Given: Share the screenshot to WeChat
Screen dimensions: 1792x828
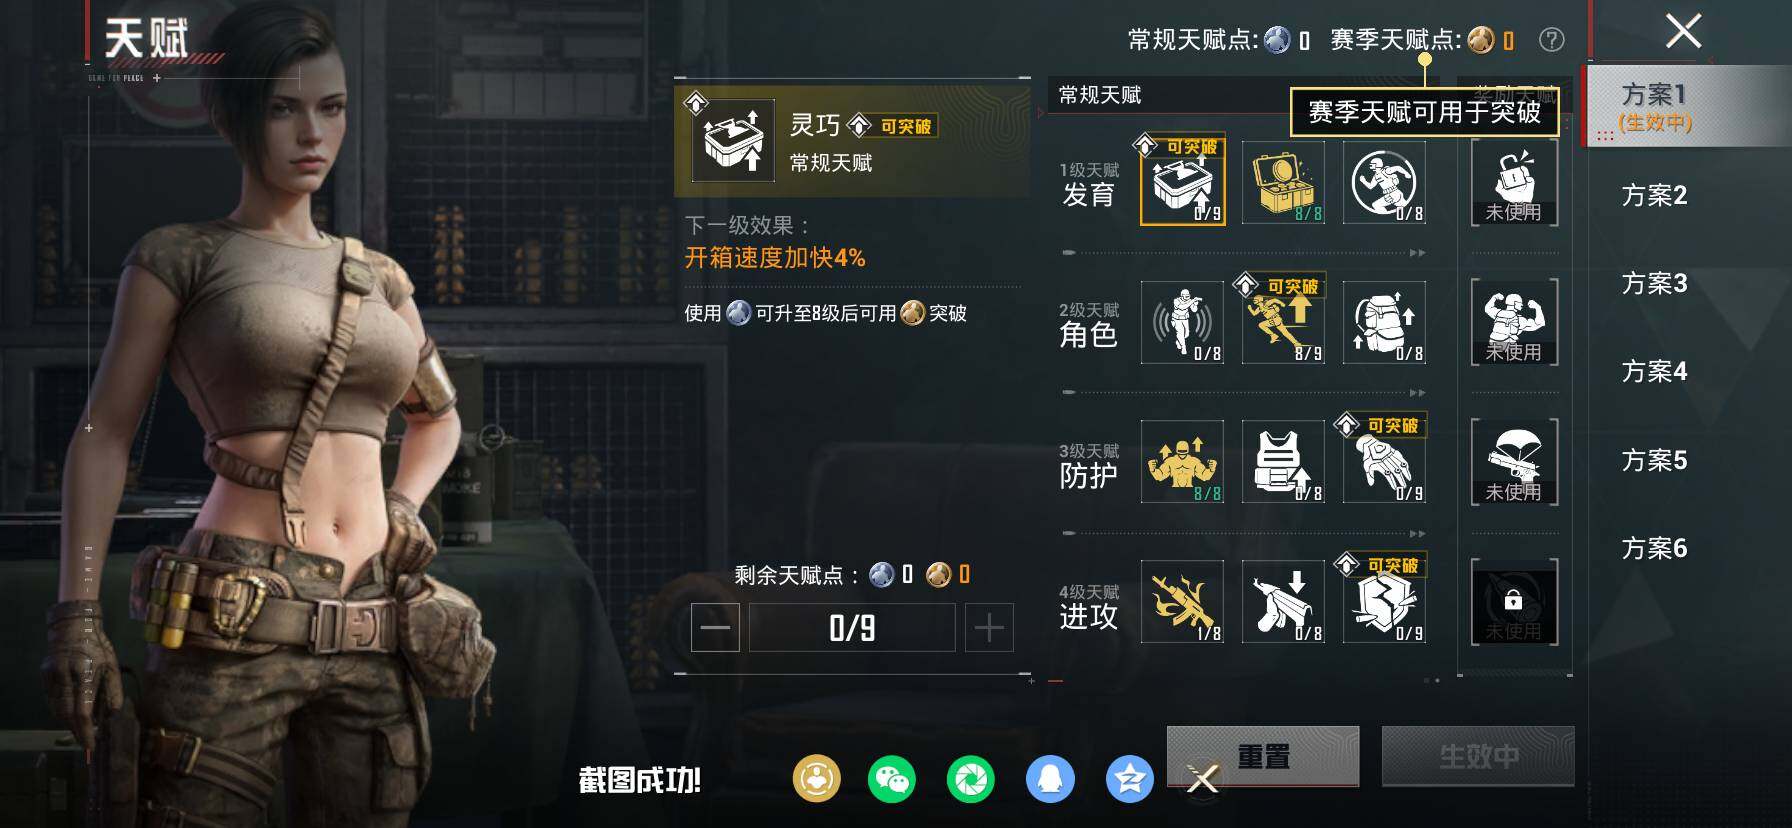Looking at the screenshot, I should [891, 779].
